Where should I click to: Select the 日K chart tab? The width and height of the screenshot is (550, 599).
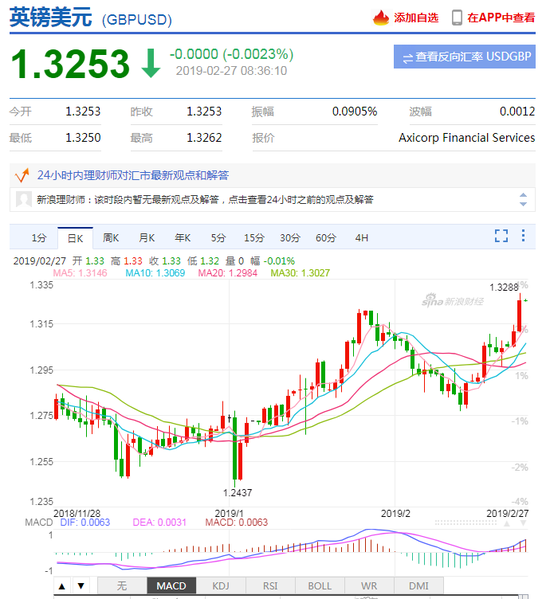click(x=75, y=238)
